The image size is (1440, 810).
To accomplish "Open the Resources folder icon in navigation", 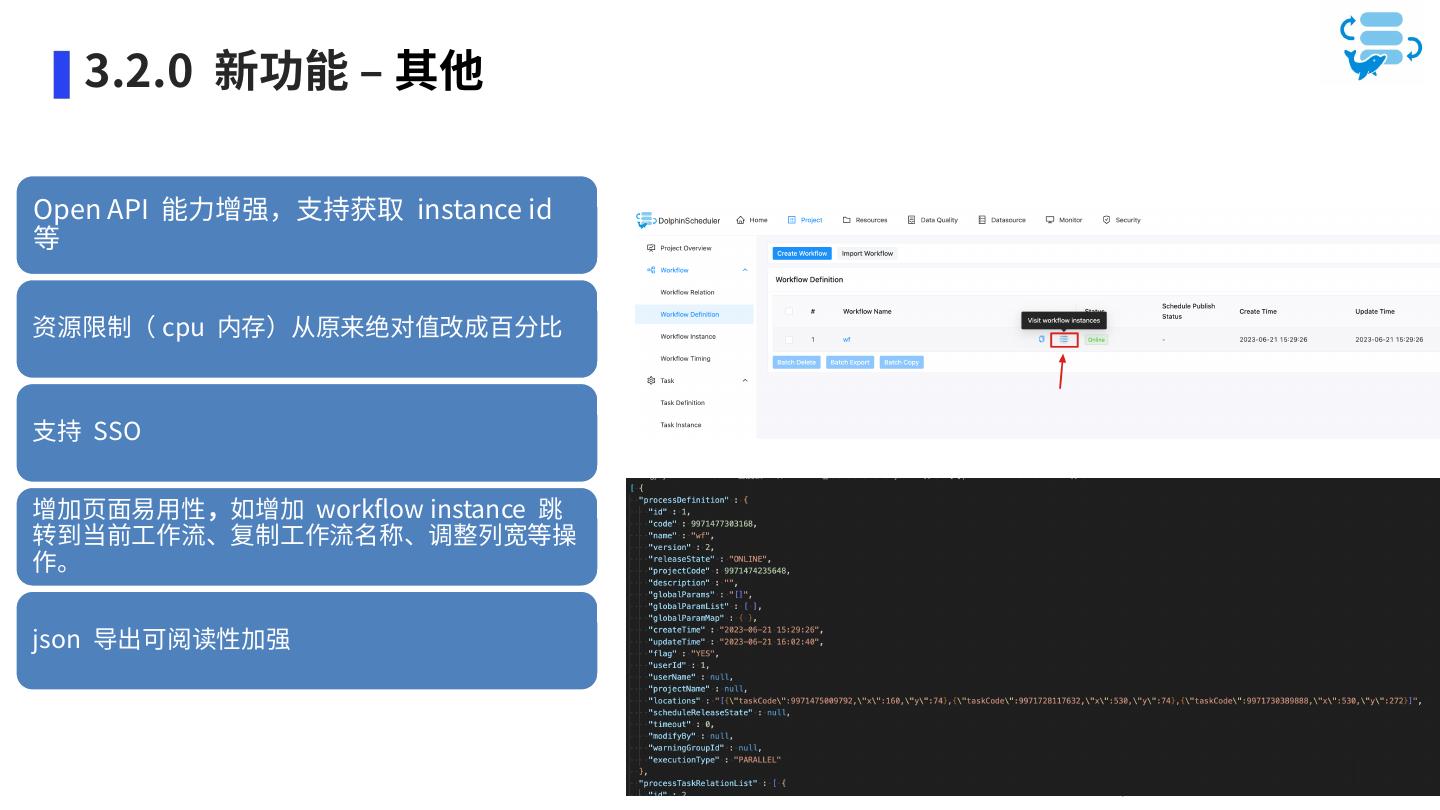I will [x=847, y=220].
